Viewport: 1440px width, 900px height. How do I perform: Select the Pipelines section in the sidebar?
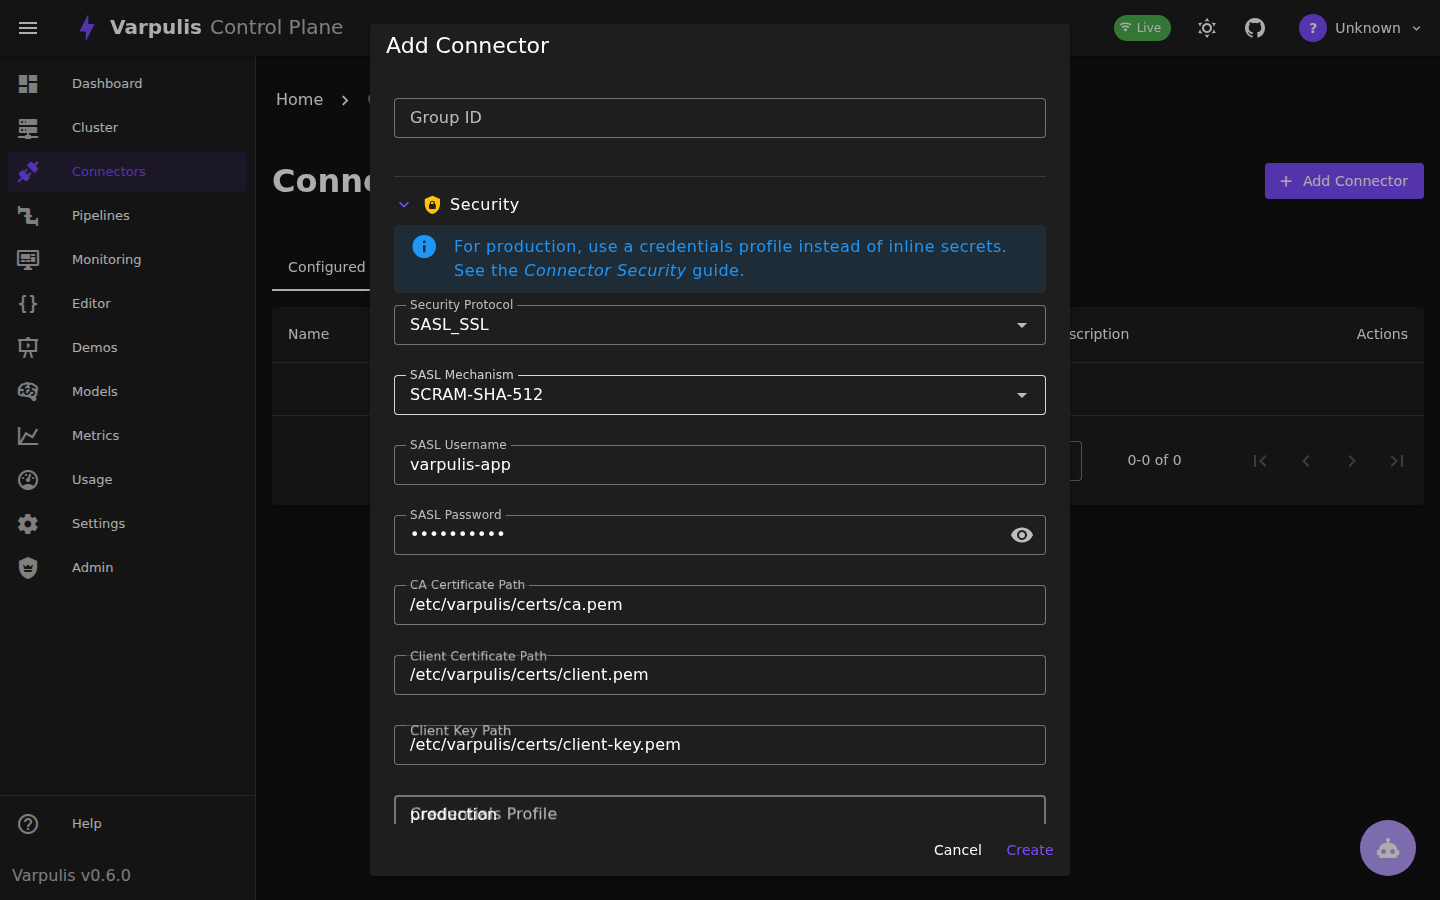100,215
